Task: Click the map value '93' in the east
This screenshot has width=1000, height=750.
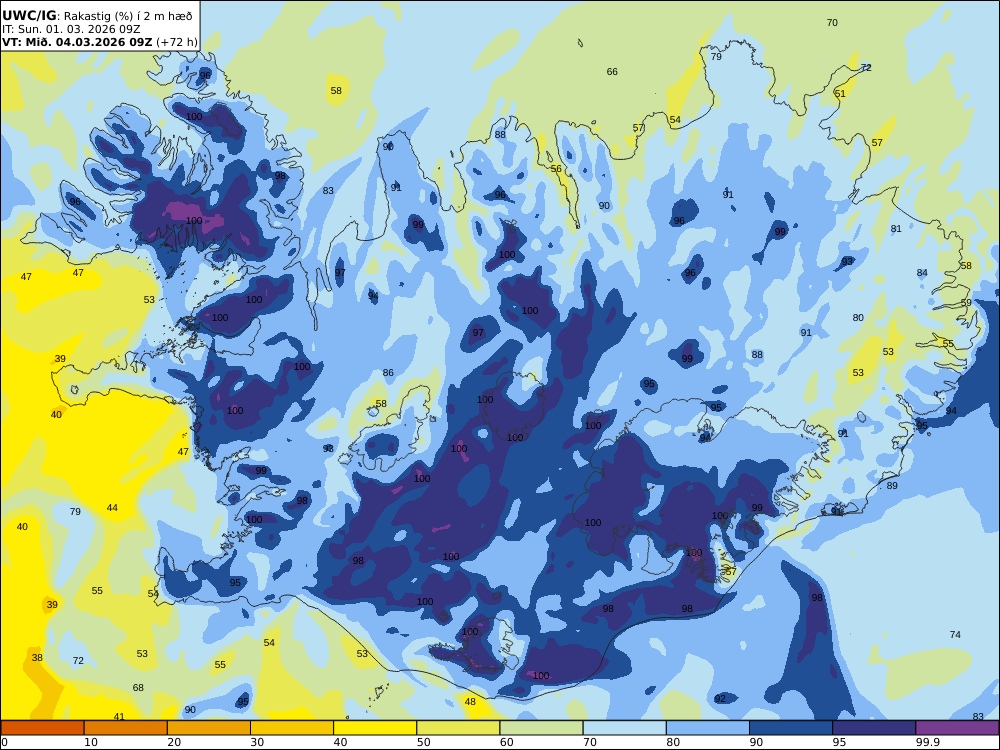Action: (847, 261)
